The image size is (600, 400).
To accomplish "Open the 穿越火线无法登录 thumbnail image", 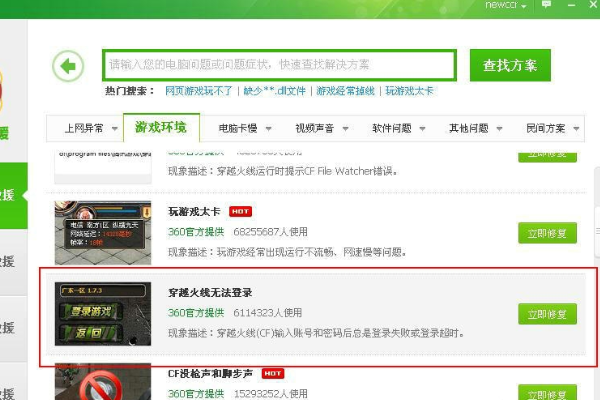I will 103,314.
